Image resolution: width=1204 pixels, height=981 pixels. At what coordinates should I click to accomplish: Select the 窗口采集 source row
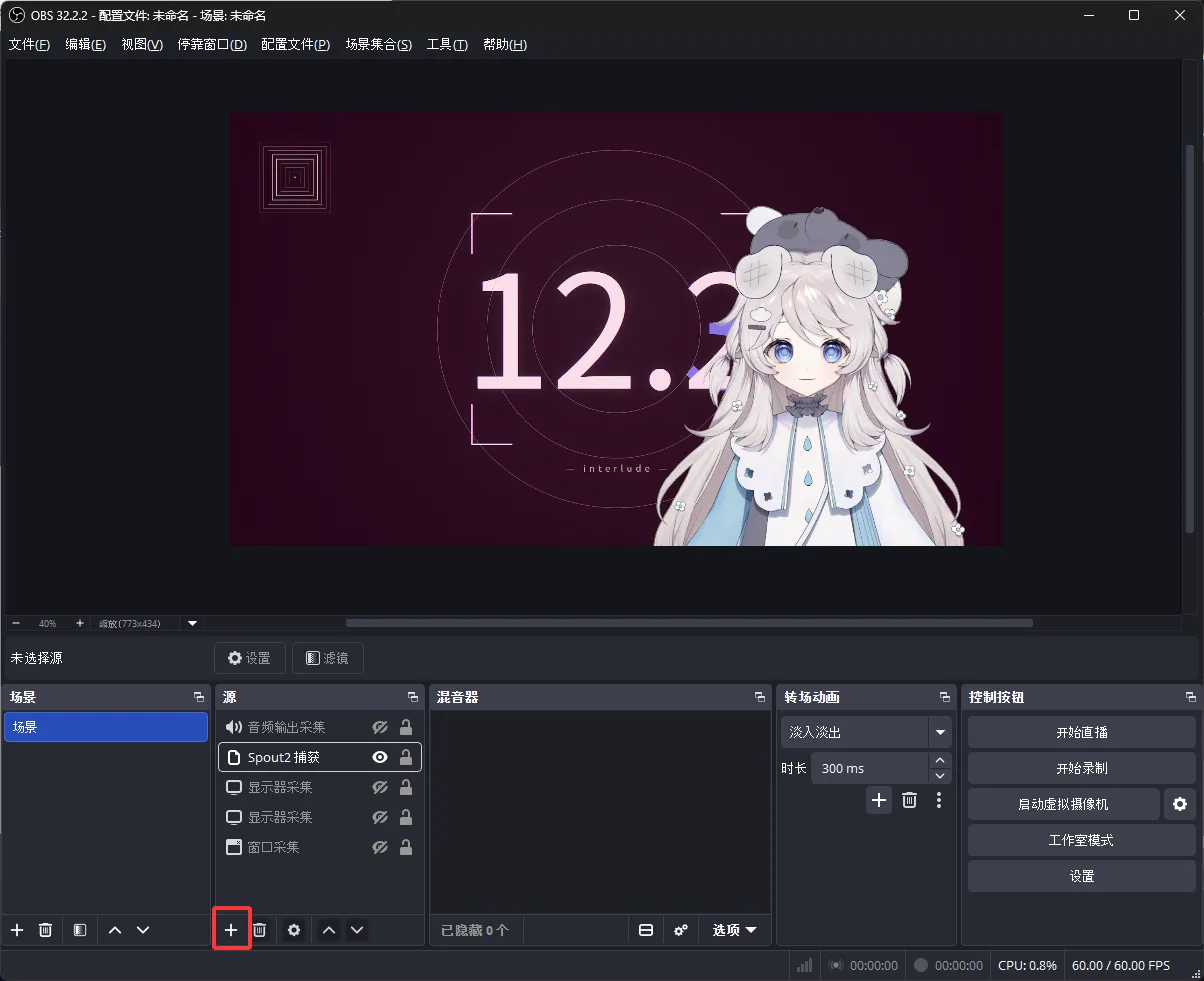click(320, 847)
